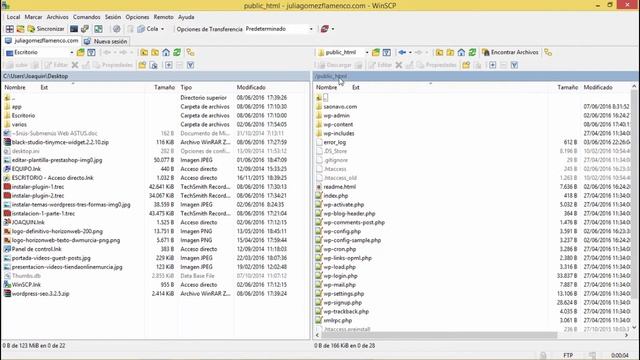640x360 pixels.
Task: Click the compare directories toolbar icon
Action: tap(20, 29)
